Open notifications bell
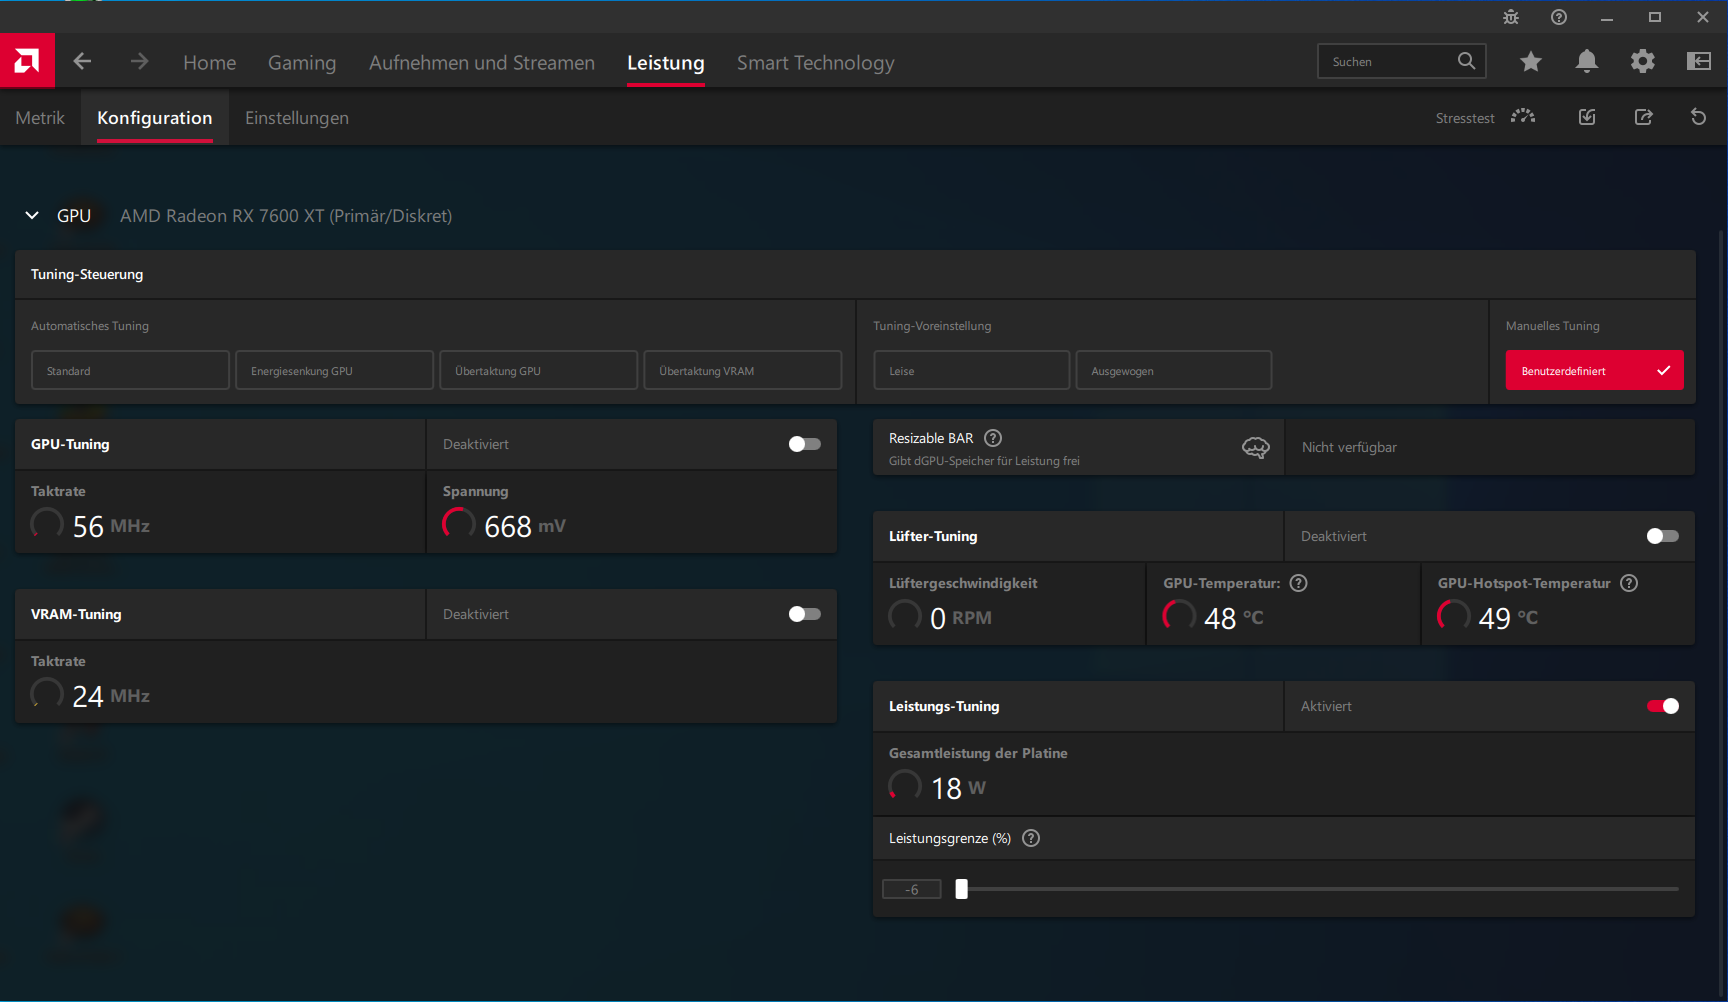The image size is (1728, 1002). [1586, 62]
